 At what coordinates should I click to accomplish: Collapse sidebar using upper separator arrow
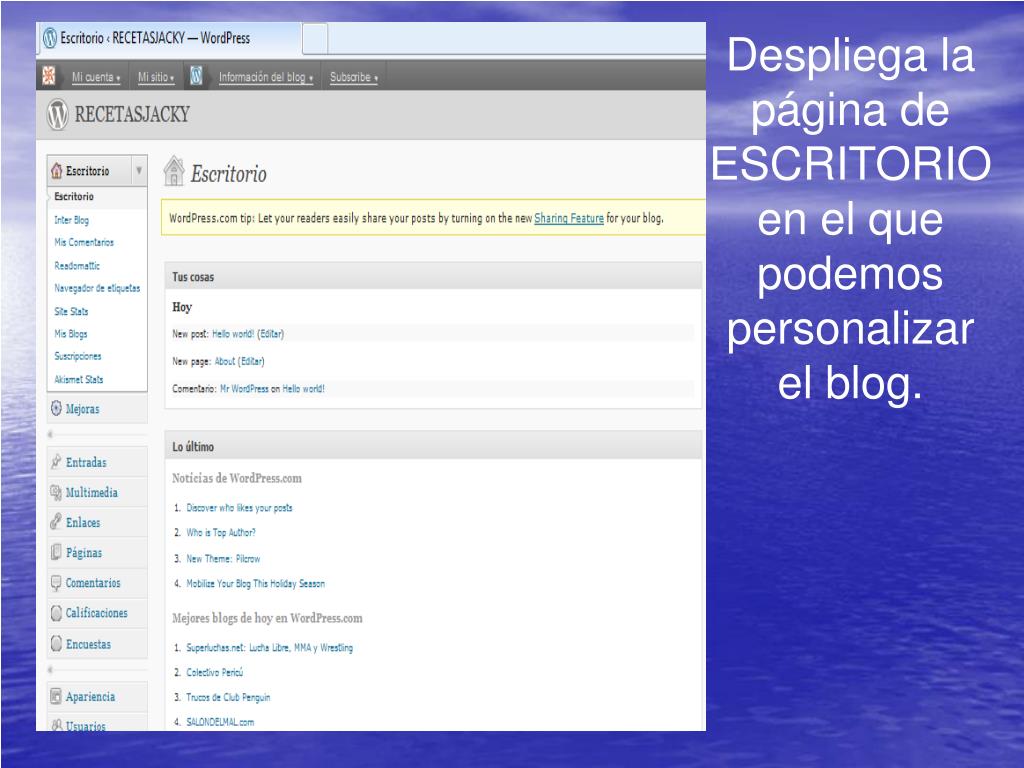51,434
